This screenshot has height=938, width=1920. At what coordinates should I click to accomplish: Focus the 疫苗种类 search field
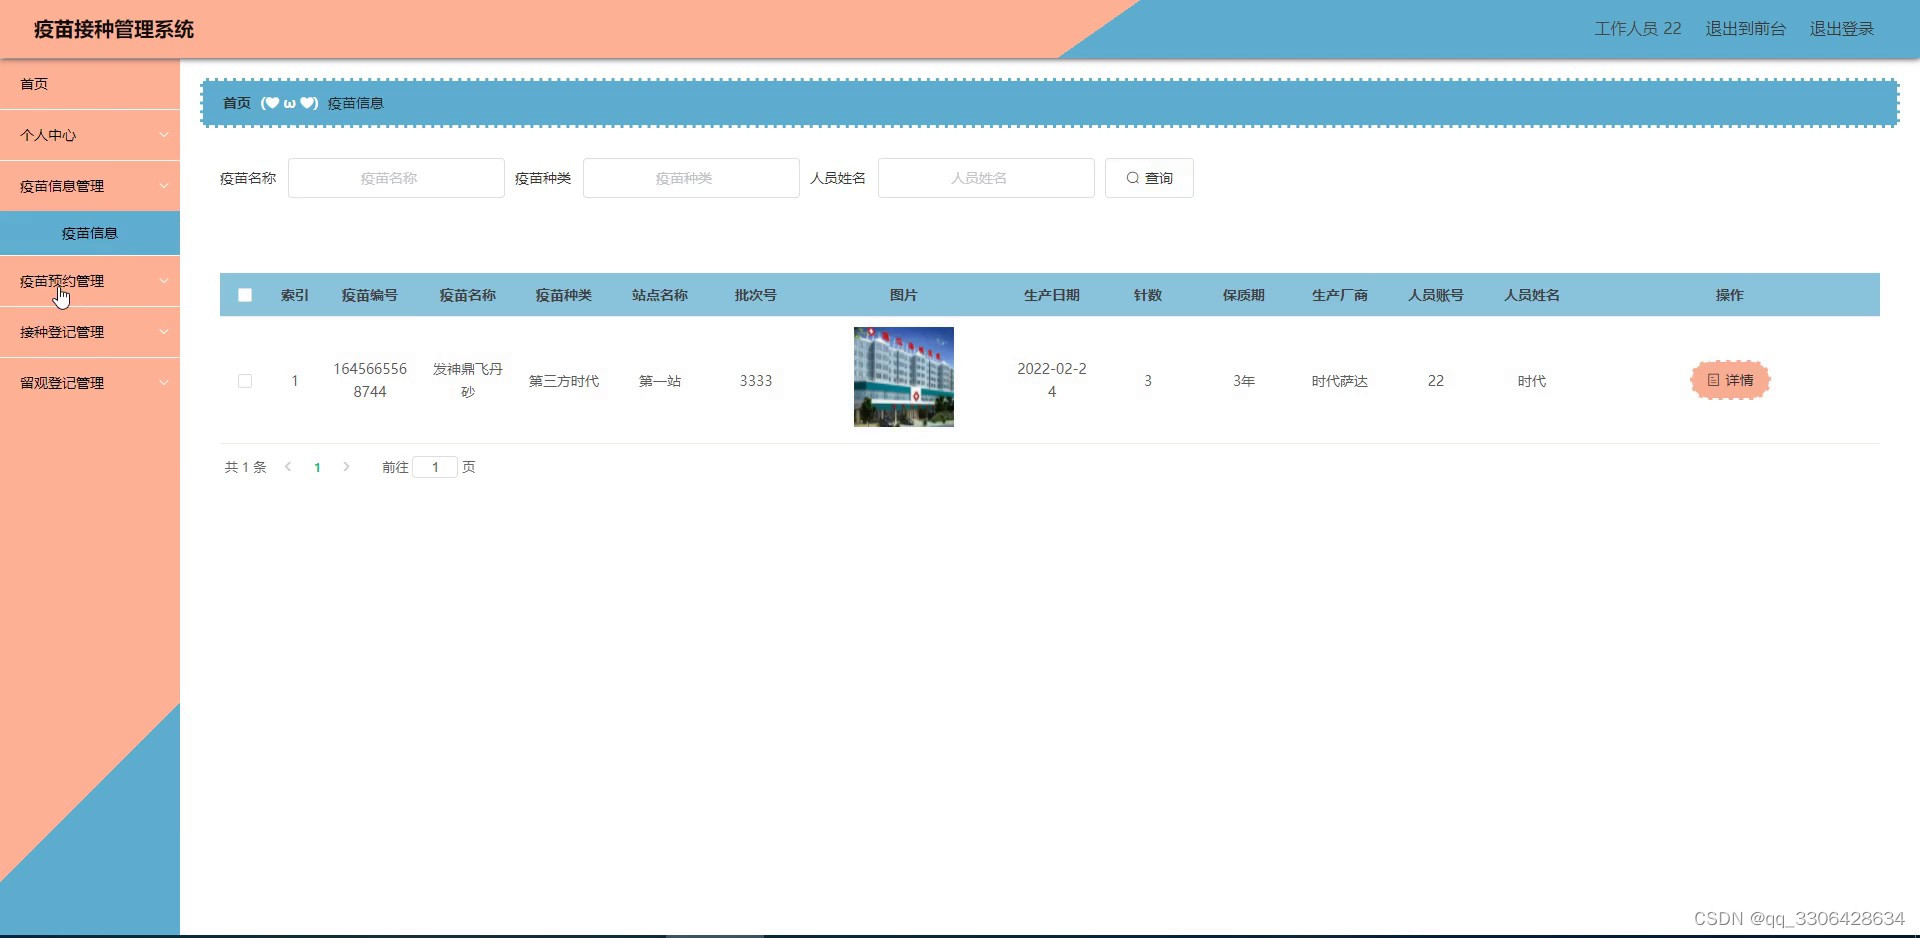(691, 178)
